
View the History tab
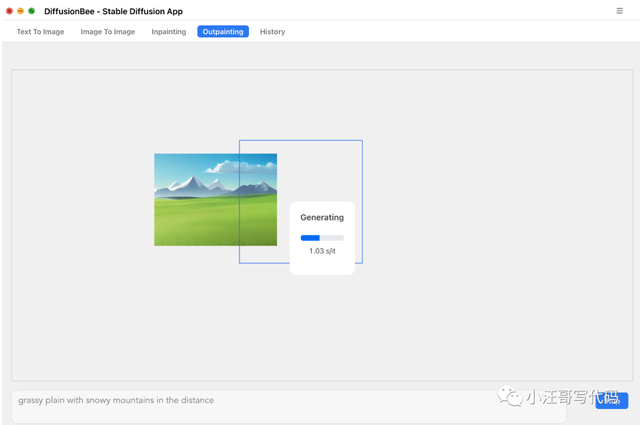pos(272,32)
